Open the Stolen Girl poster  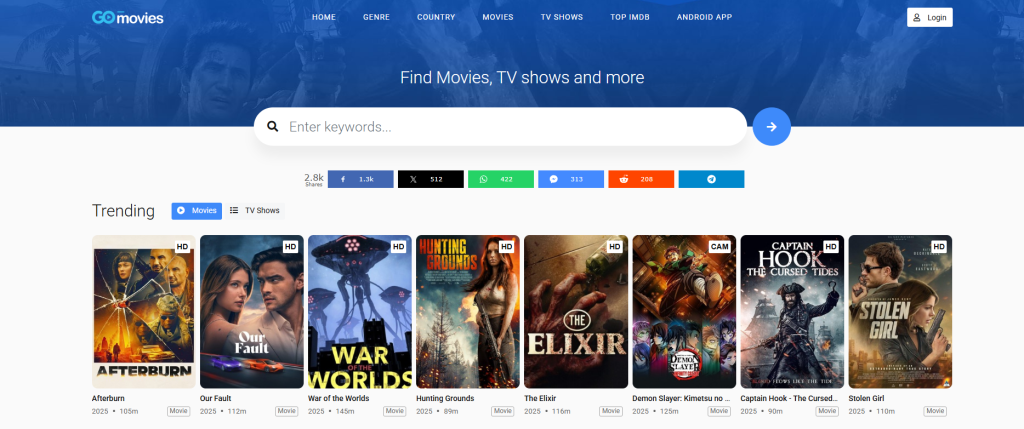point(900,311)
